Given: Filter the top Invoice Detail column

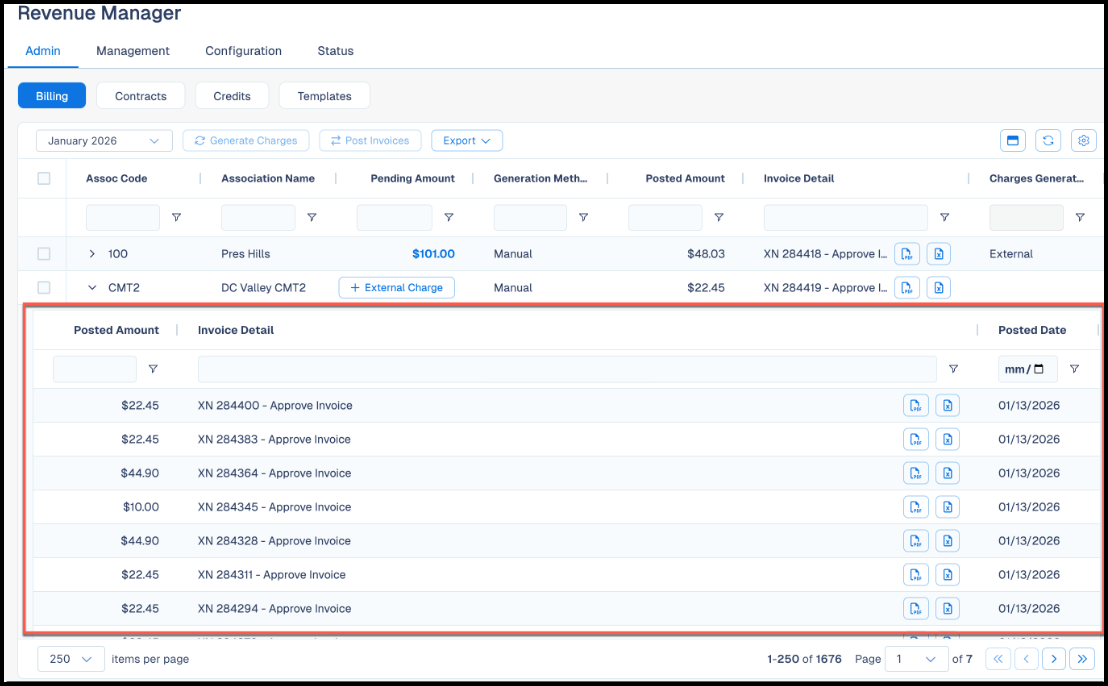Looking at the screenshot, I should [x=944, y=218].
